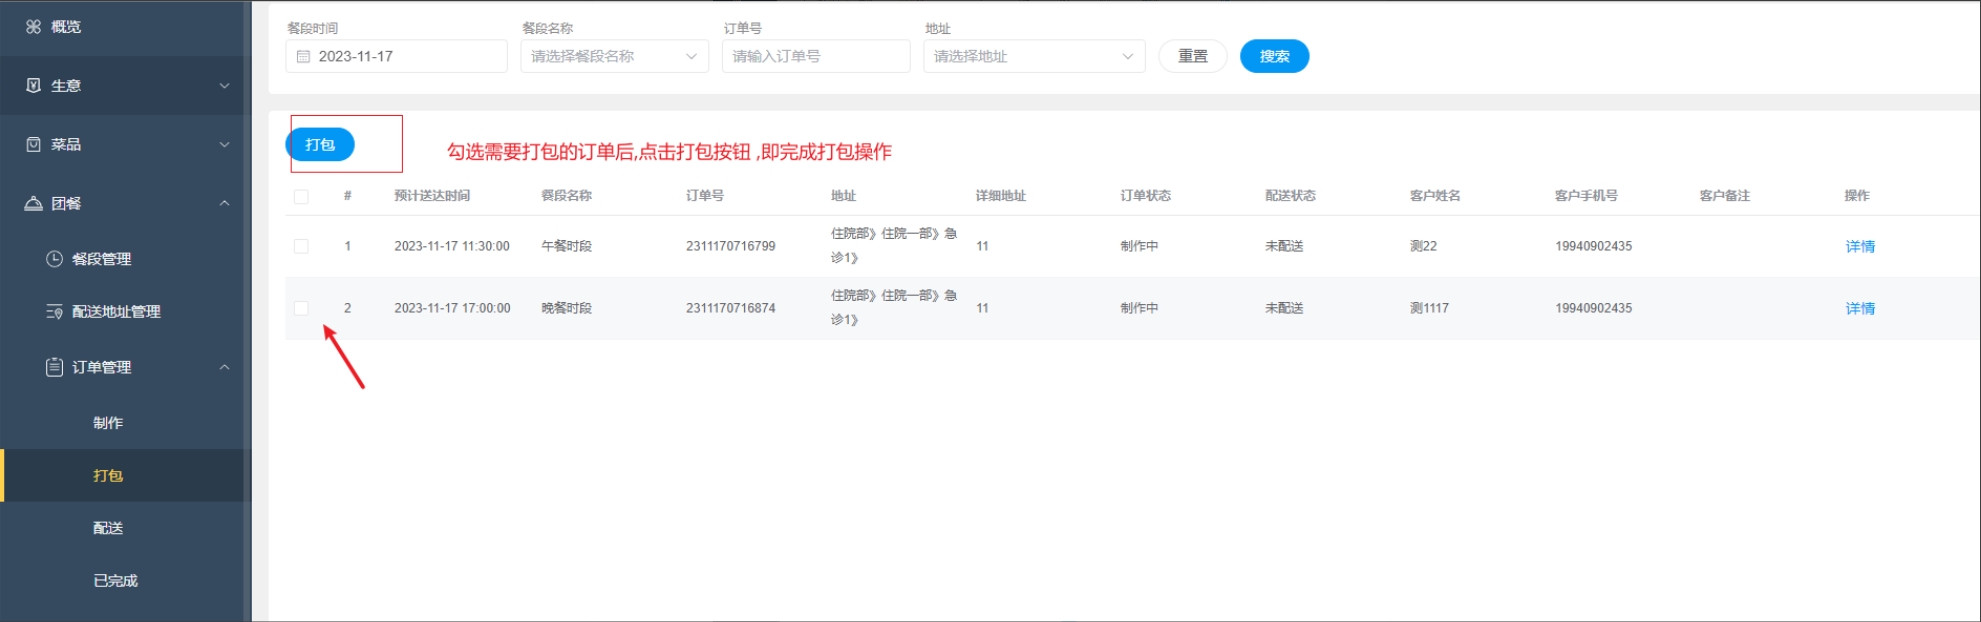1981x622 pixels.
Task: Open 餐段管理 via its clock icon
Action: point(54,259)
